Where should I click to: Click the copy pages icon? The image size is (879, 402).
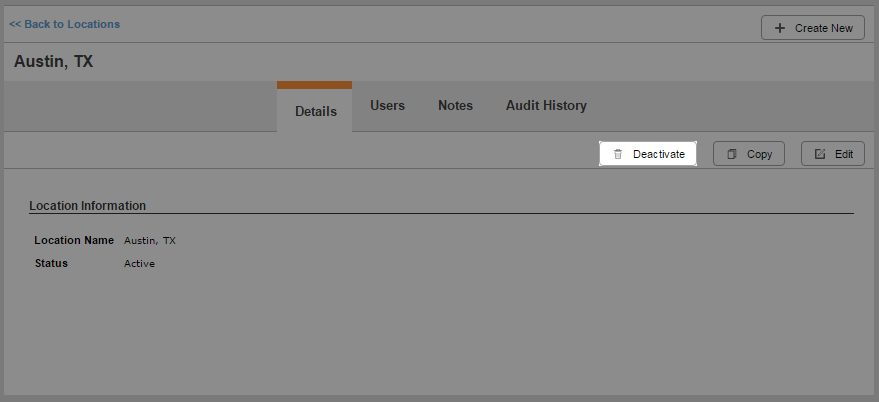coord(732,154)
